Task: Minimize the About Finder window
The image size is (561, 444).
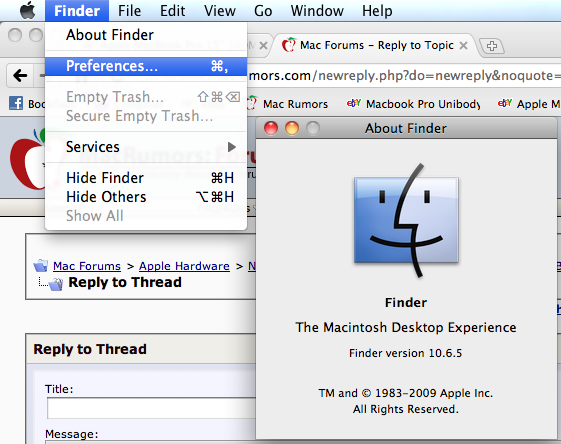Action: coord(292,128)
